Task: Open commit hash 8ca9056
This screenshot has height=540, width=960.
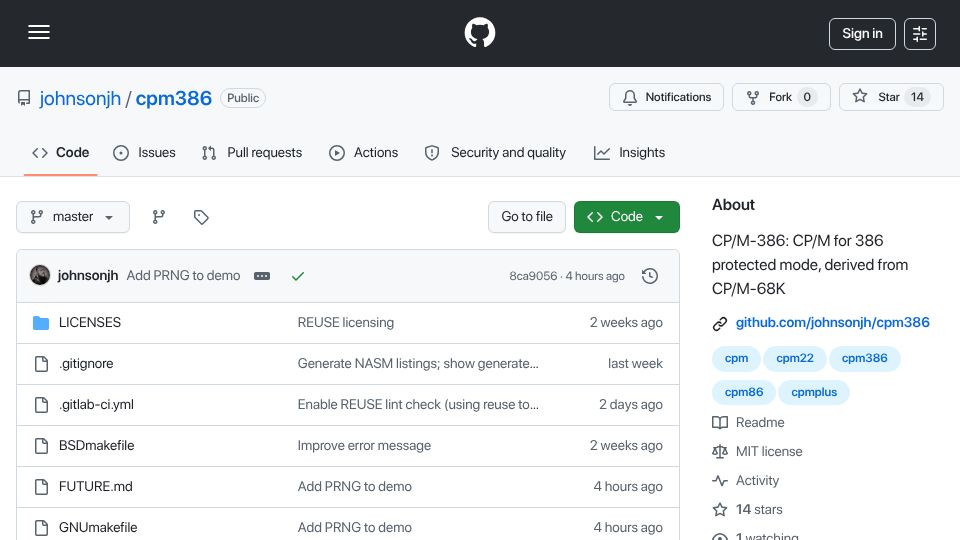Action: click(x=533, y=276)
